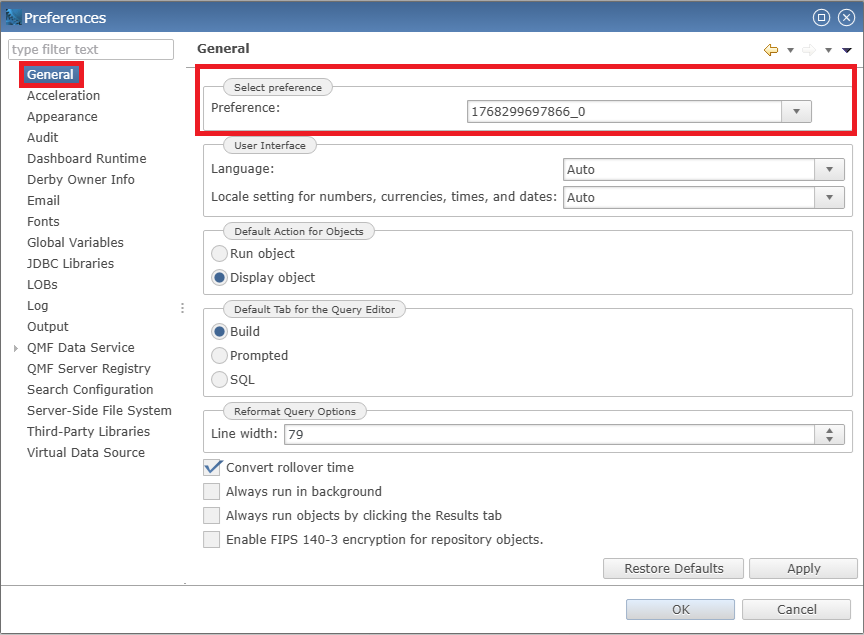The height and width of the screenshot is (635, 864).
Task: Choose Build as default query tab
Action: (219, 331)
